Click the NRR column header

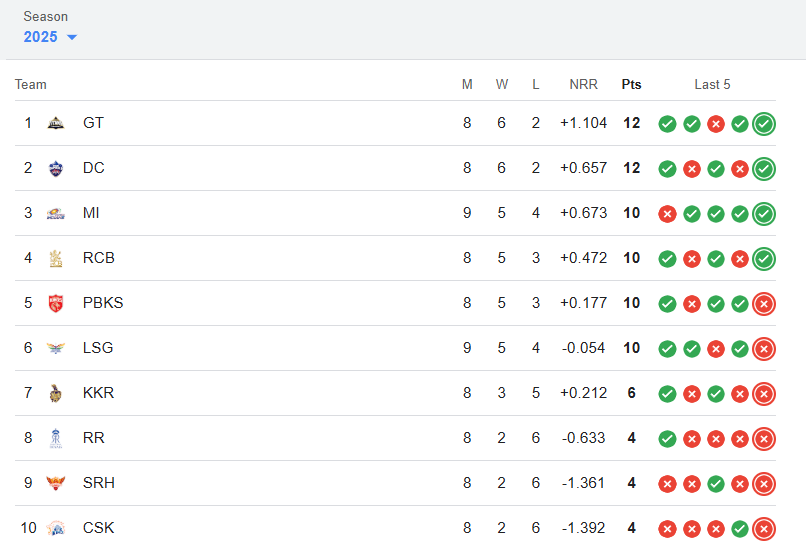click(583, 84)
